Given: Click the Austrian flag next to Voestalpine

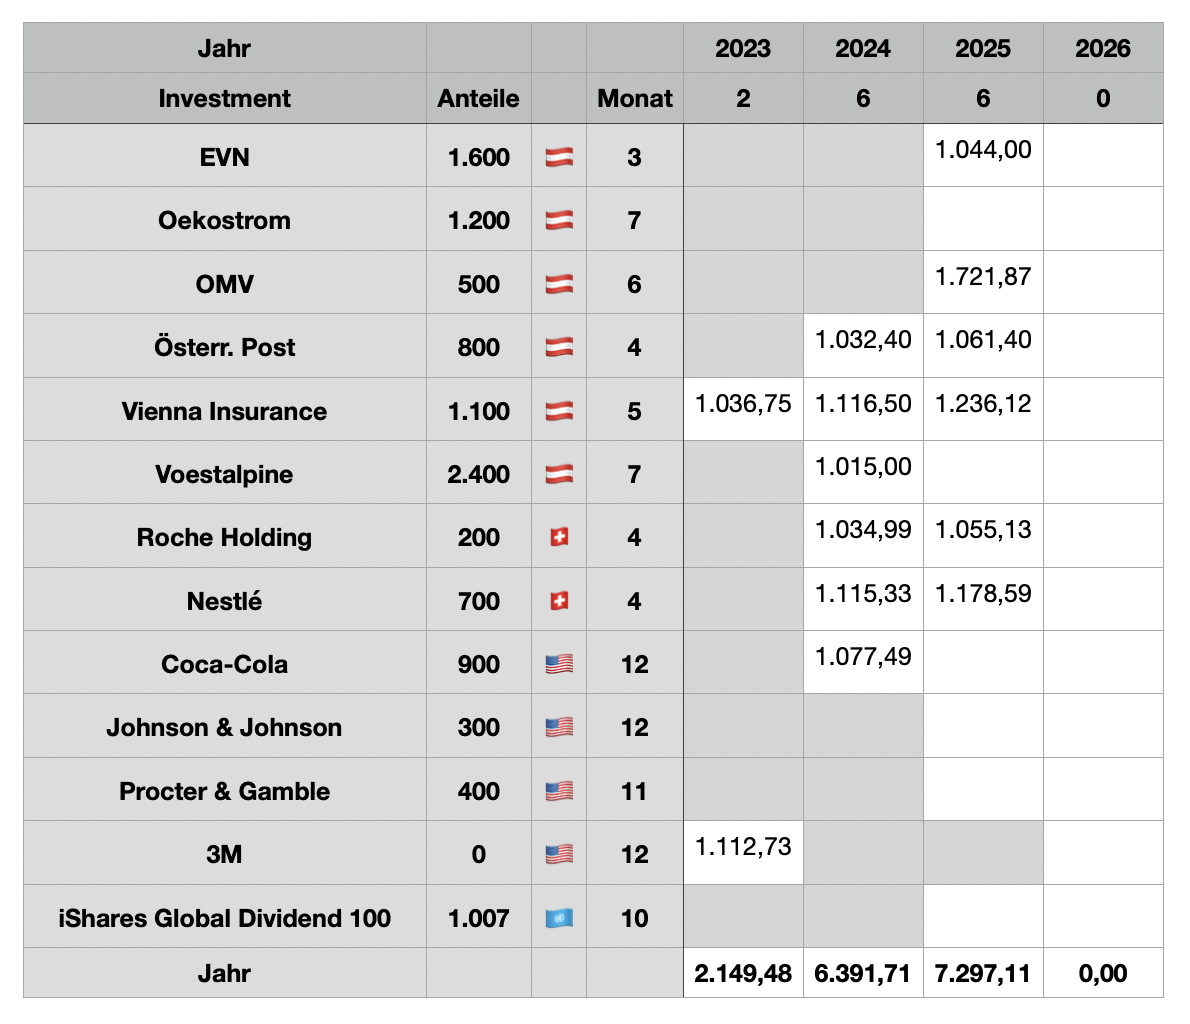Looking at the screenshot, I should point(559,474).
